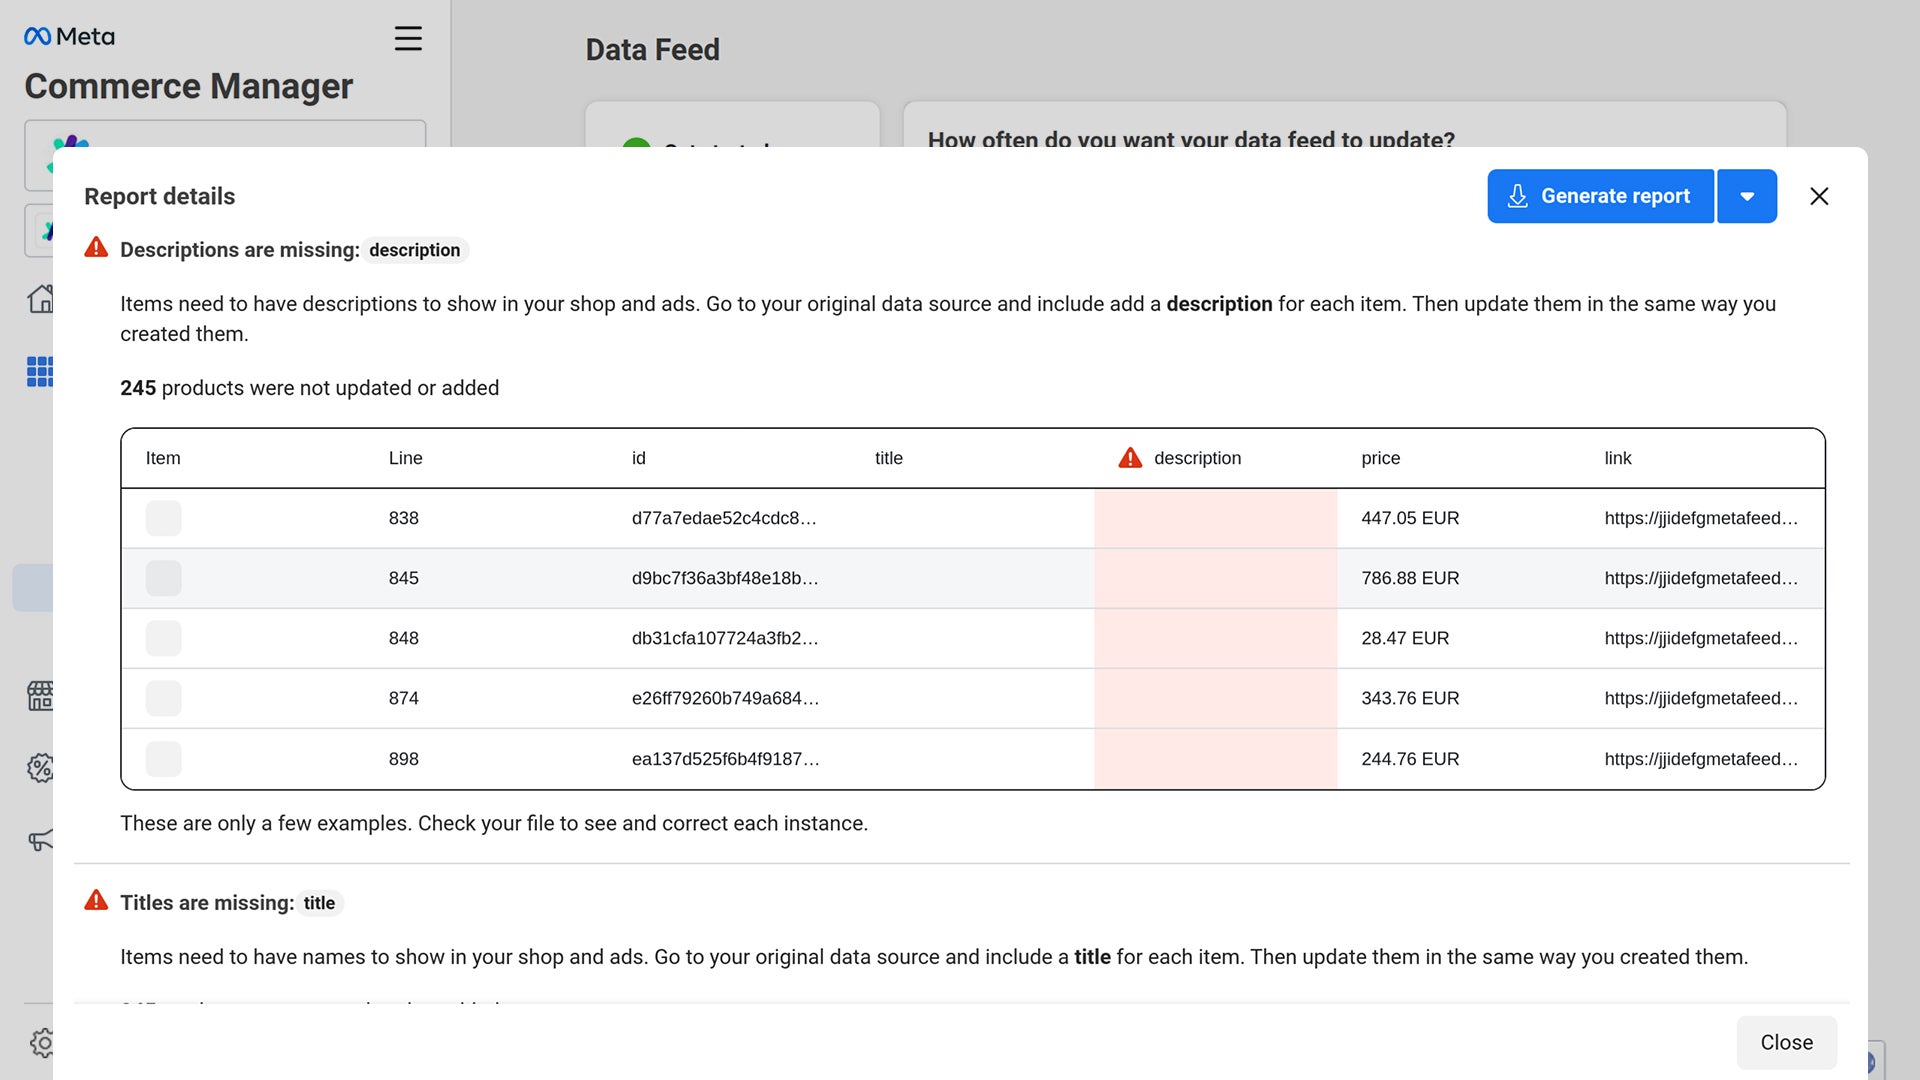This screenshot has height=1080, width=1920.
Task: Click the link in the line 838 row
Action: [1701, 518]
